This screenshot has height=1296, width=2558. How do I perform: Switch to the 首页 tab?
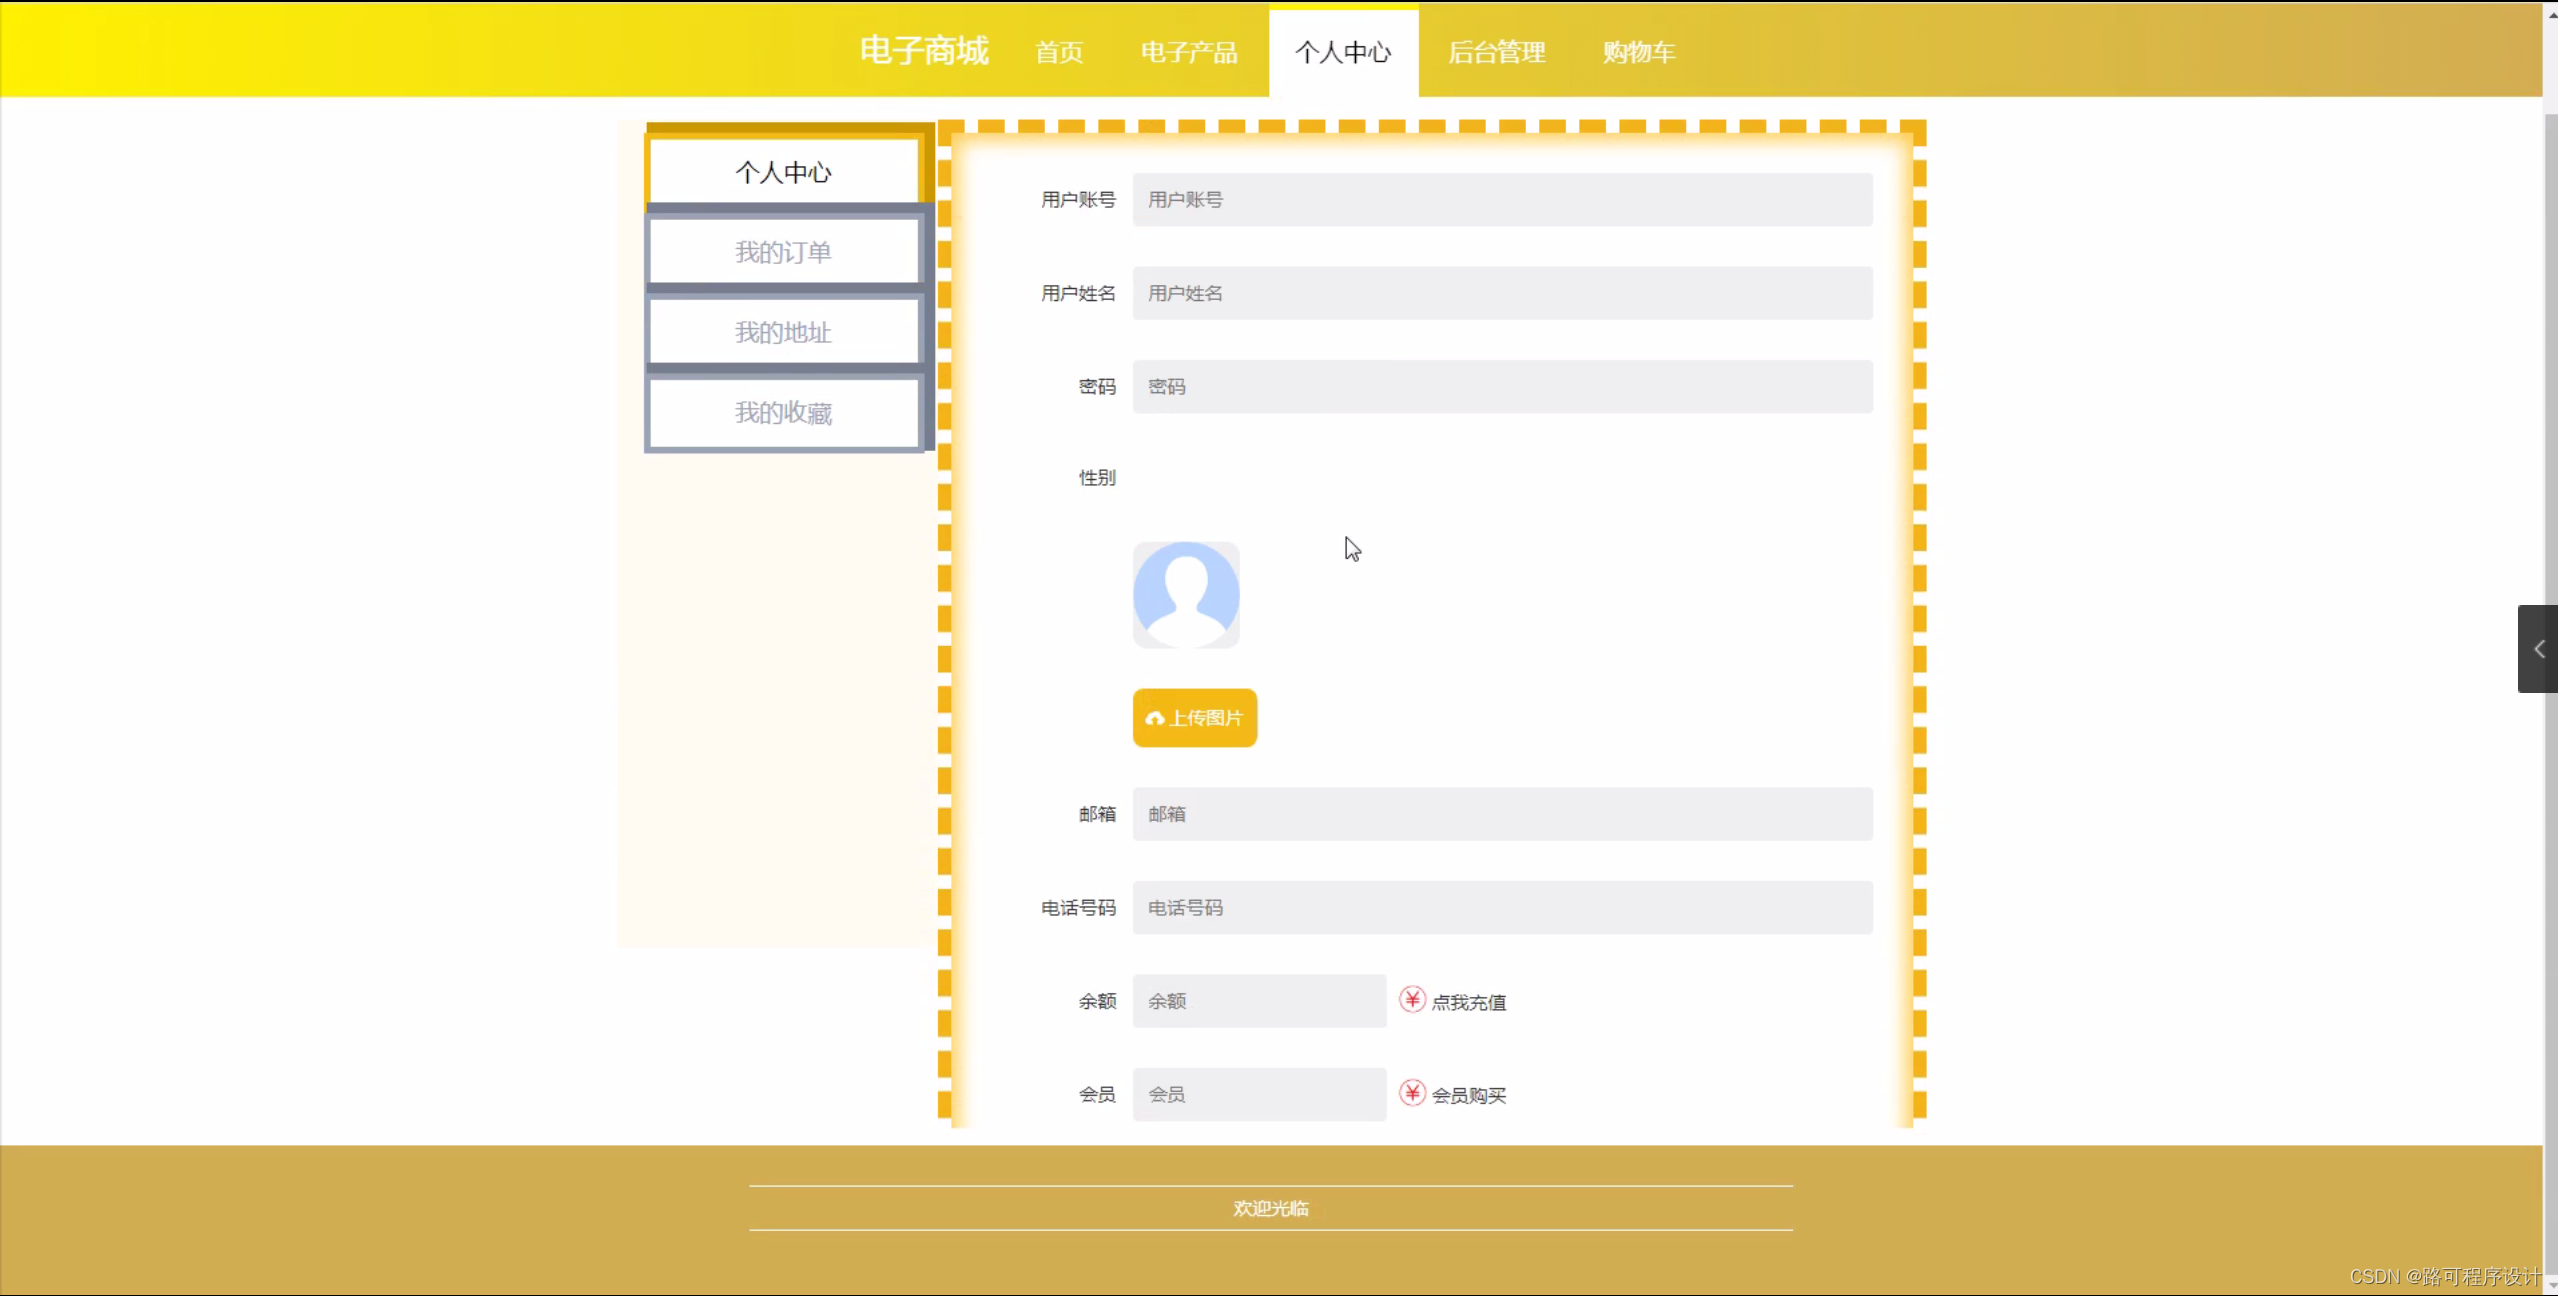click(x=1058, y=52)
